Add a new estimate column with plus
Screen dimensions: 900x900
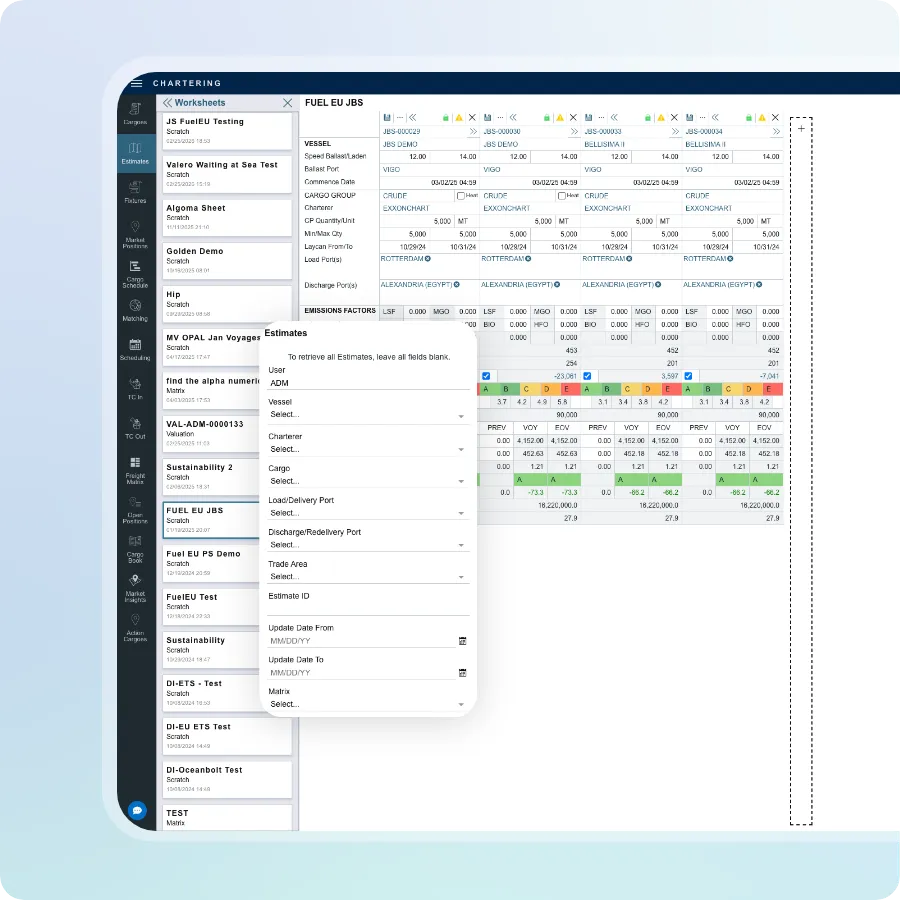pos(801,129)
